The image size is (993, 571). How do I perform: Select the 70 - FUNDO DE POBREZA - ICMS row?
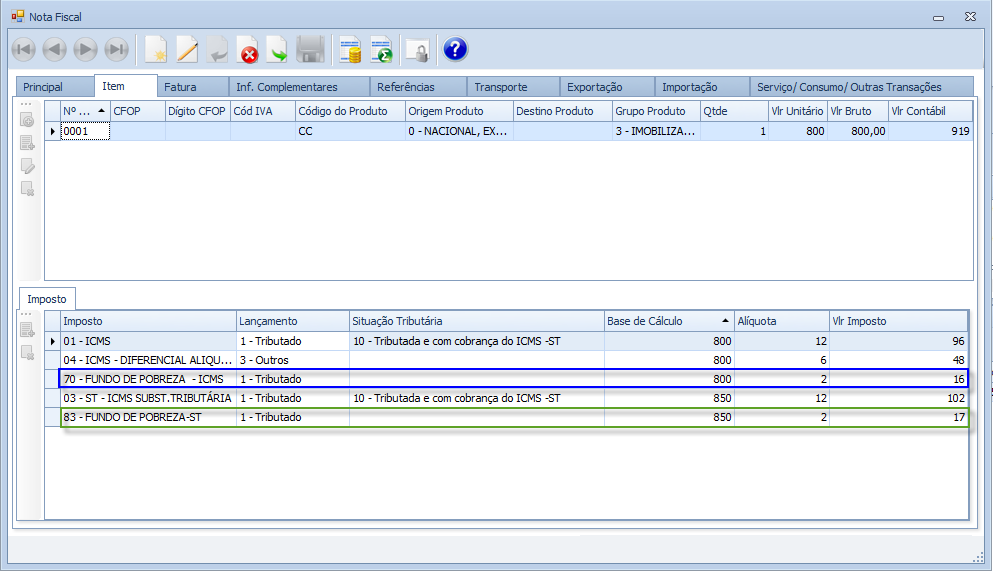[x=143, y=379]
